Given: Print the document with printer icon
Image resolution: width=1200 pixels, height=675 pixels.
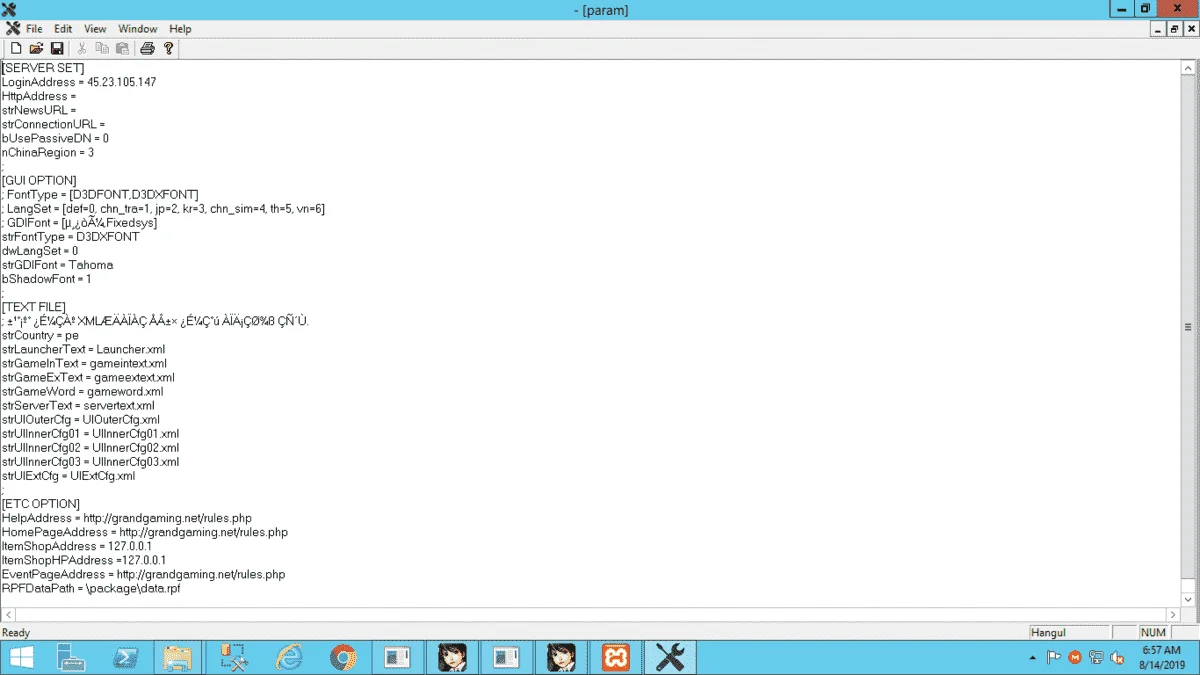Looking at the screenshot, I should (148, 48).
